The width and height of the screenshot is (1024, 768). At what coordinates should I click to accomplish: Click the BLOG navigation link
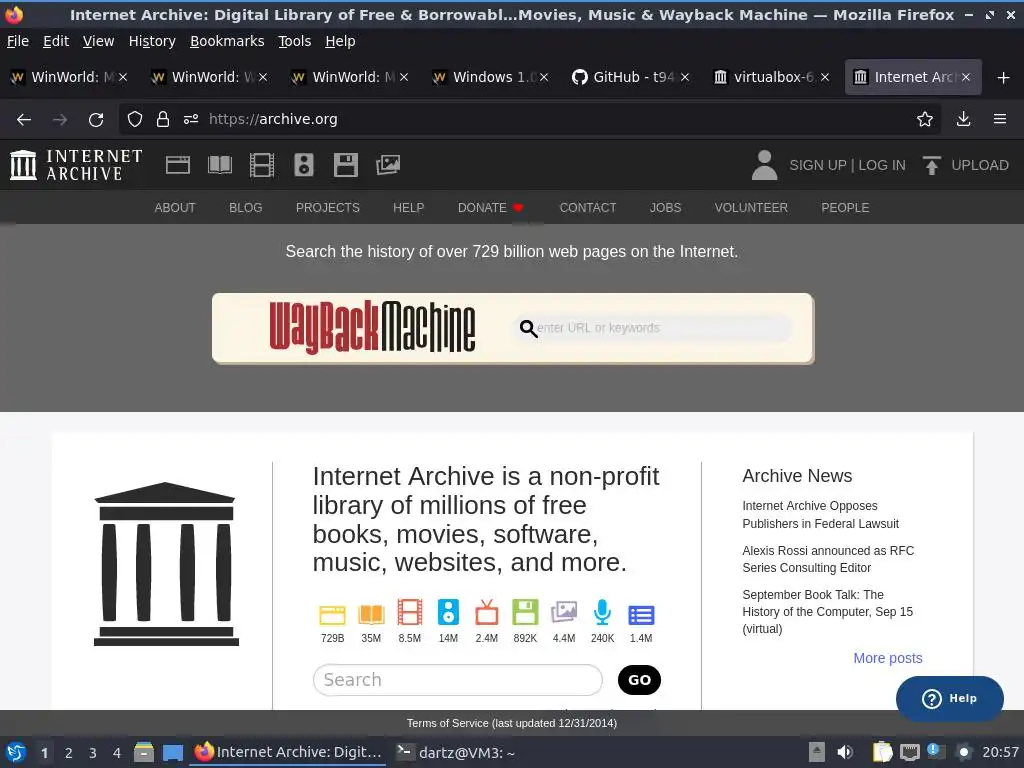click(246, 208)
